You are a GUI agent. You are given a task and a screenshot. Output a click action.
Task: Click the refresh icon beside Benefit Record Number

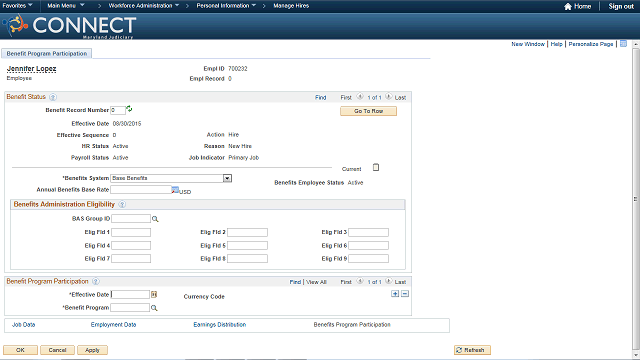pyautogui.click(x=129, y=109)
